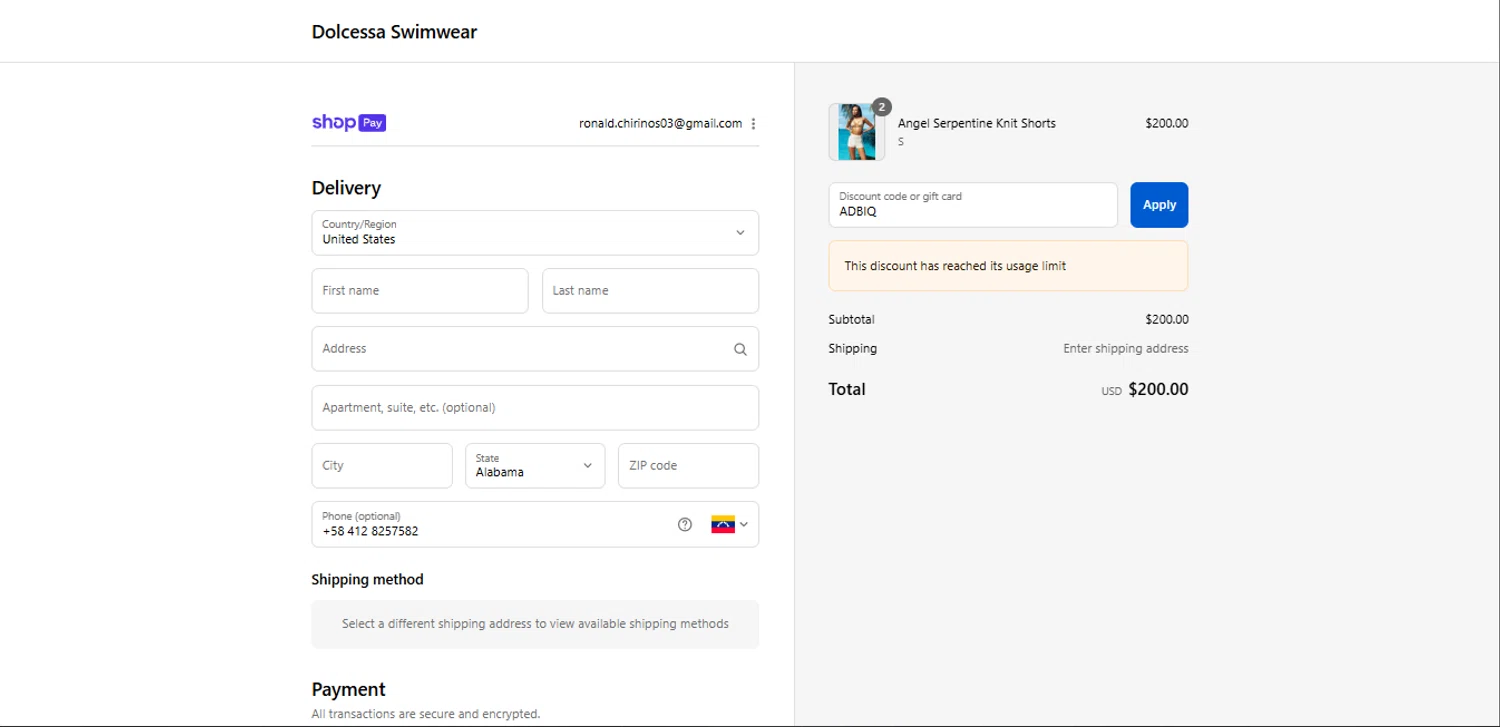Viewport: 1500px width, 727px height.
Task: Click the Last name field
Action: coord(650,291)
